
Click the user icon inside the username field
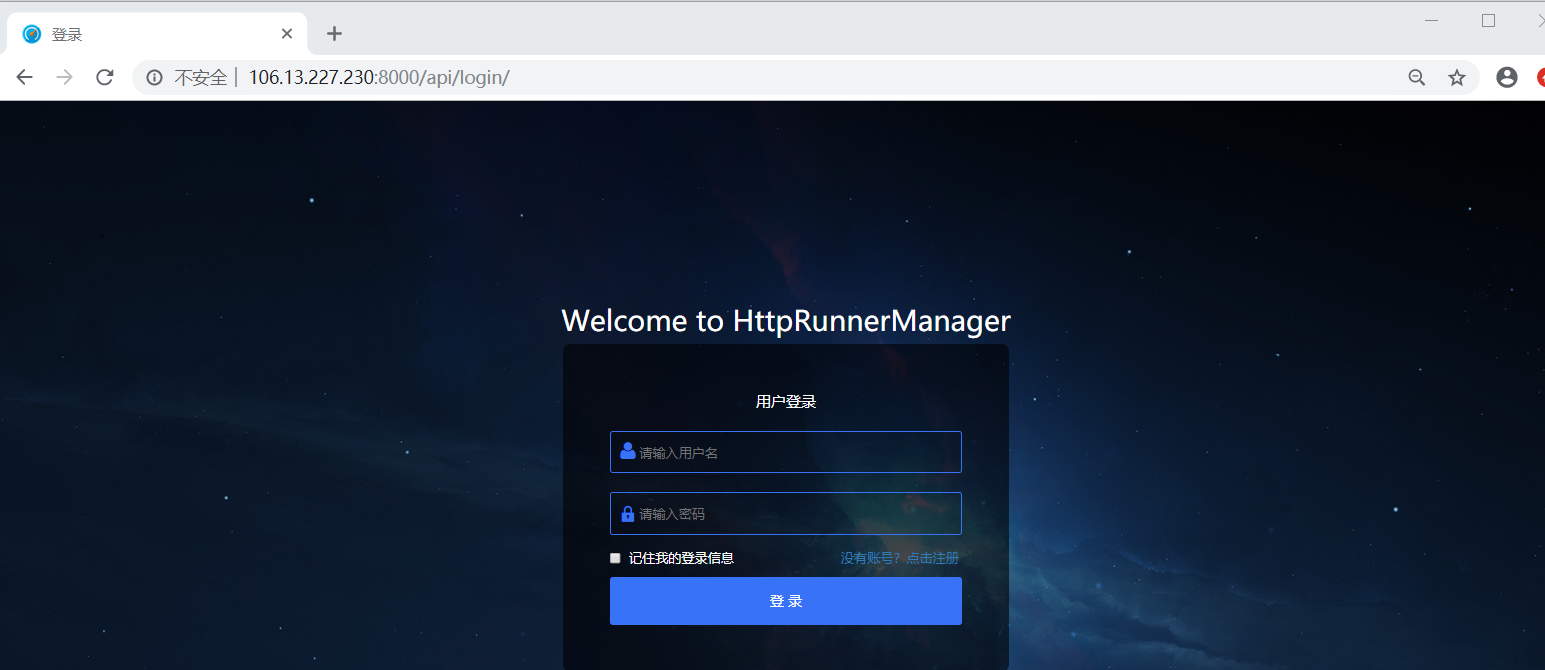point(627,451)
